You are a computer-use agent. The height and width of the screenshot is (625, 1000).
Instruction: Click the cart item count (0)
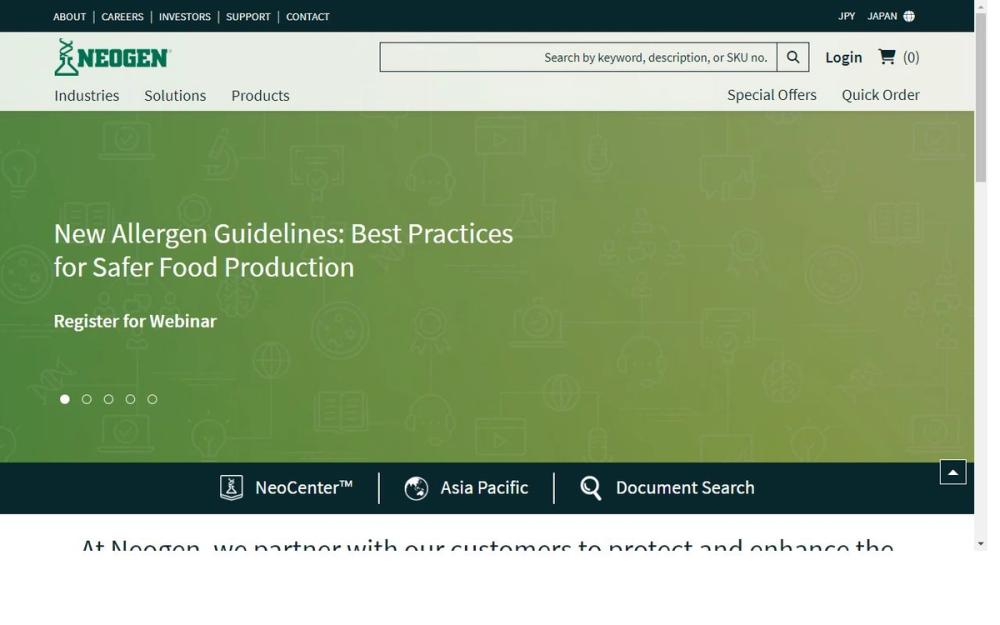point(911,57)
